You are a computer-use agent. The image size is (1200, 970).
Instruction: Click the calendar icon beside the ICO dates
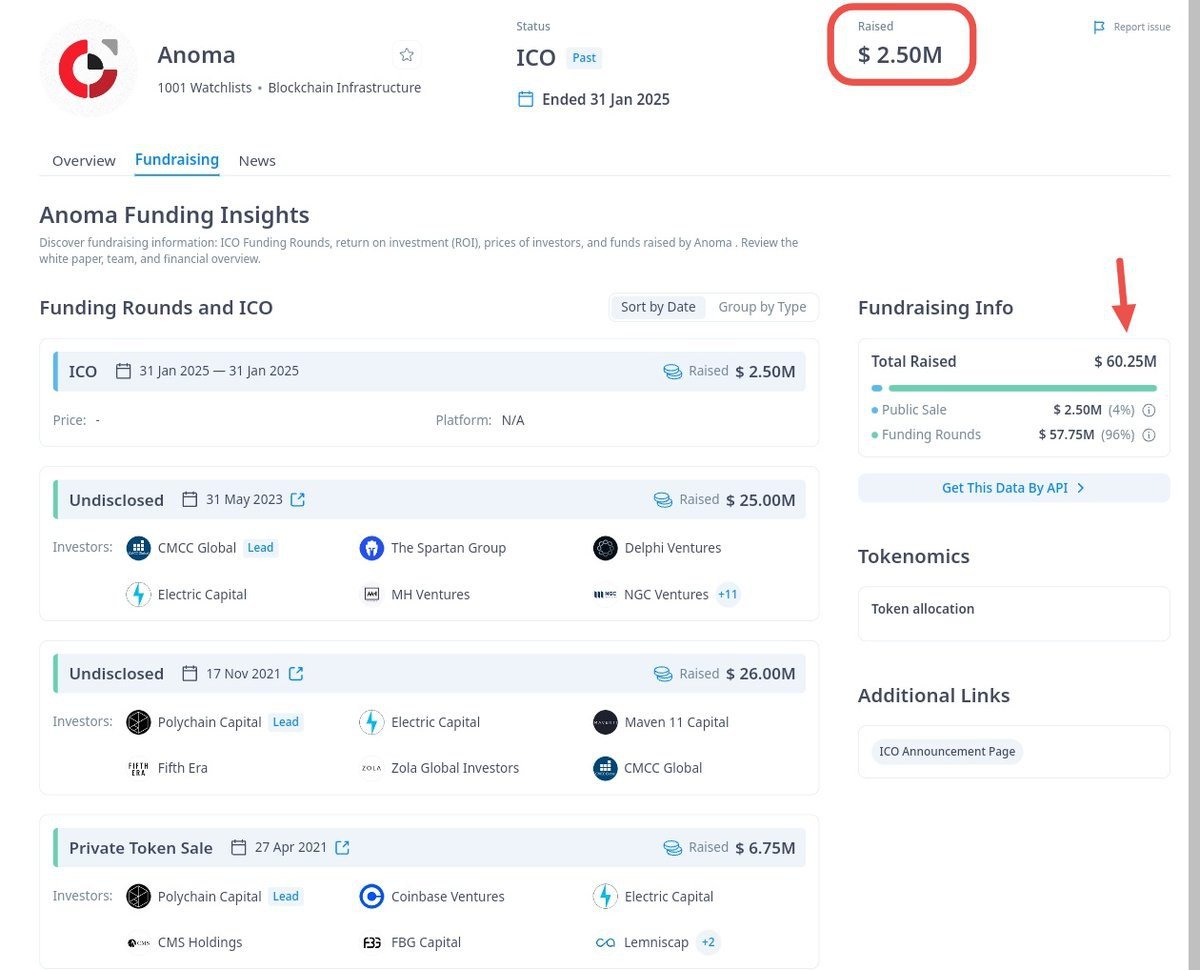click(123, 370)
